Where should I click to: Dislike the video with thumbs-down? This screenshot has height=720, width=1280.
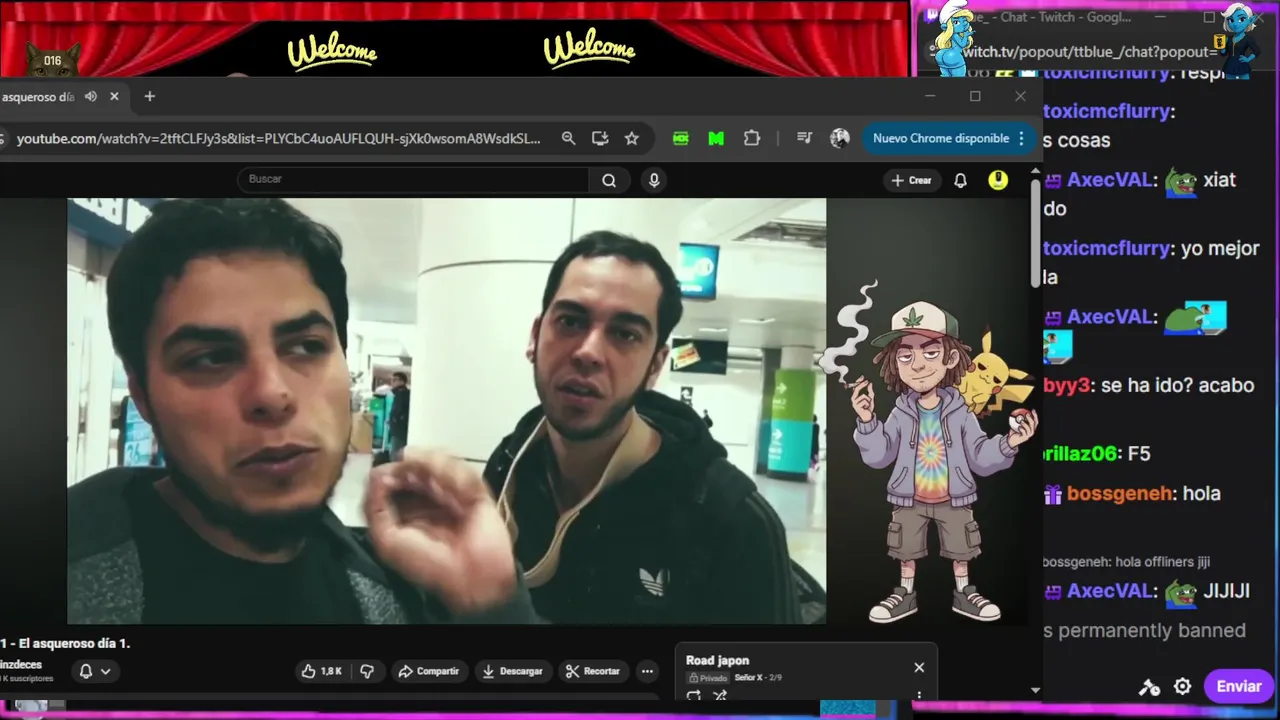click(367, 671)
